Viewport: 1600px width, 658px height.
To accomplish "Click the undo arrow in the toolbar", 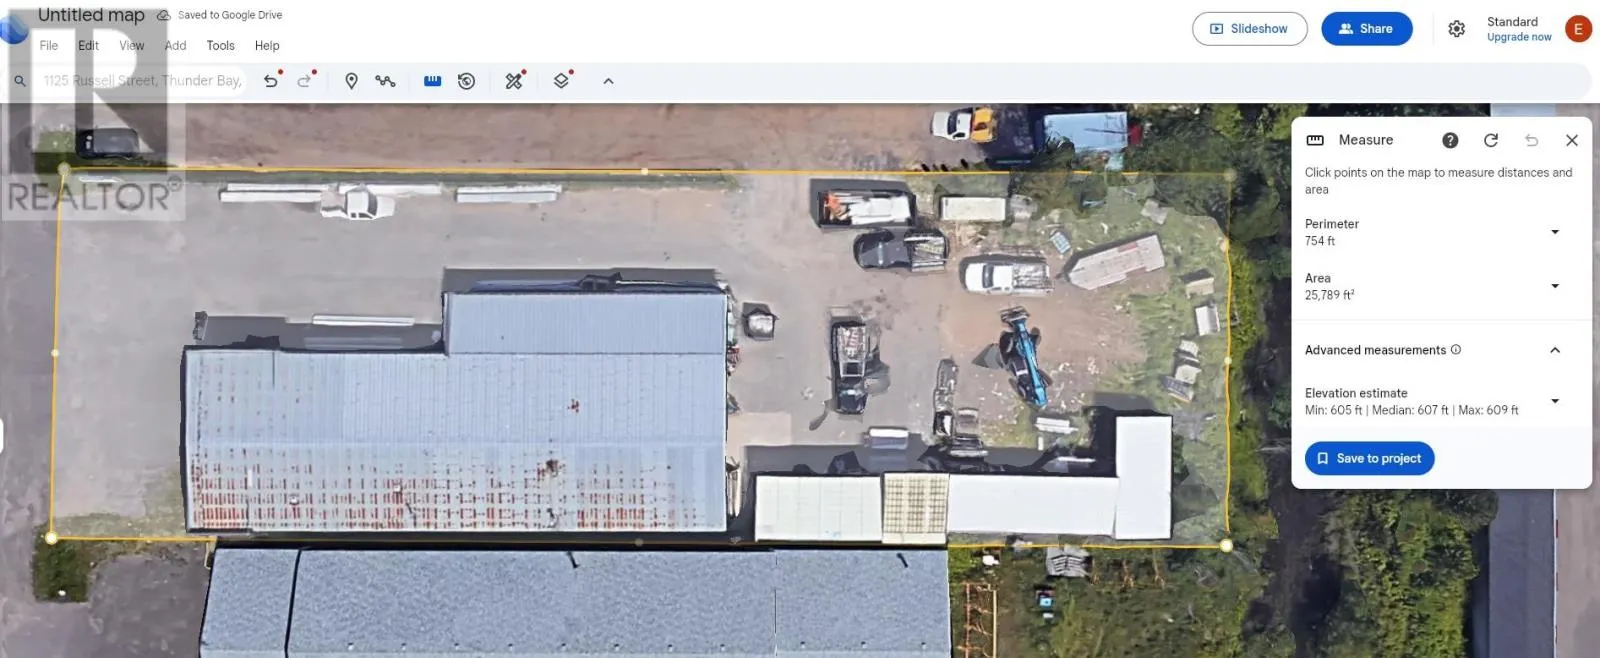I will coord(270,81).
